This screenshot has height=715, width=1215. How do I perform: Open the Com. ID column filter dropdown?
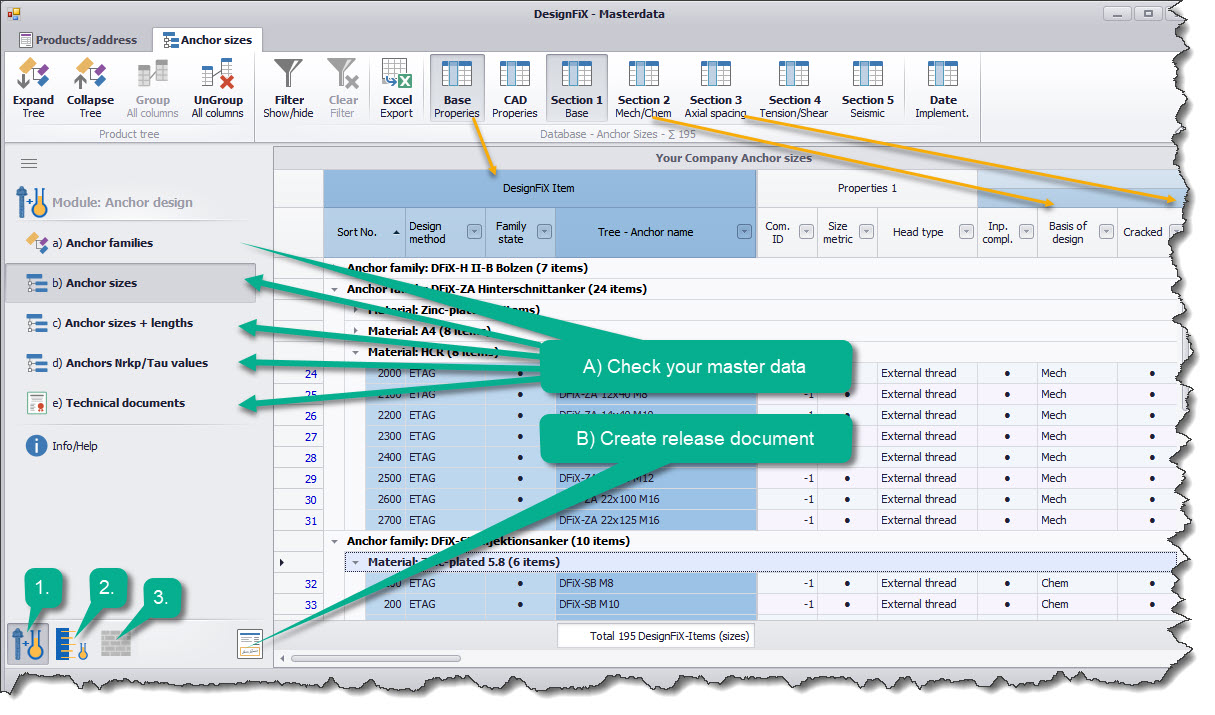tap(804, 232)
